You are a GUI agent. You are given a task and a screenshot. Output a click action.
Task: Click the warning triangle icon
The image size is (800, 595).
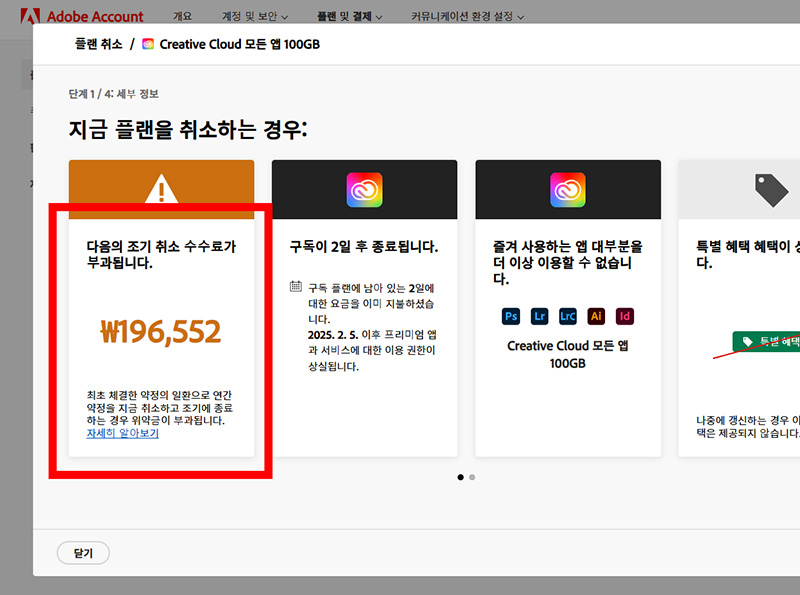point(161,189)
